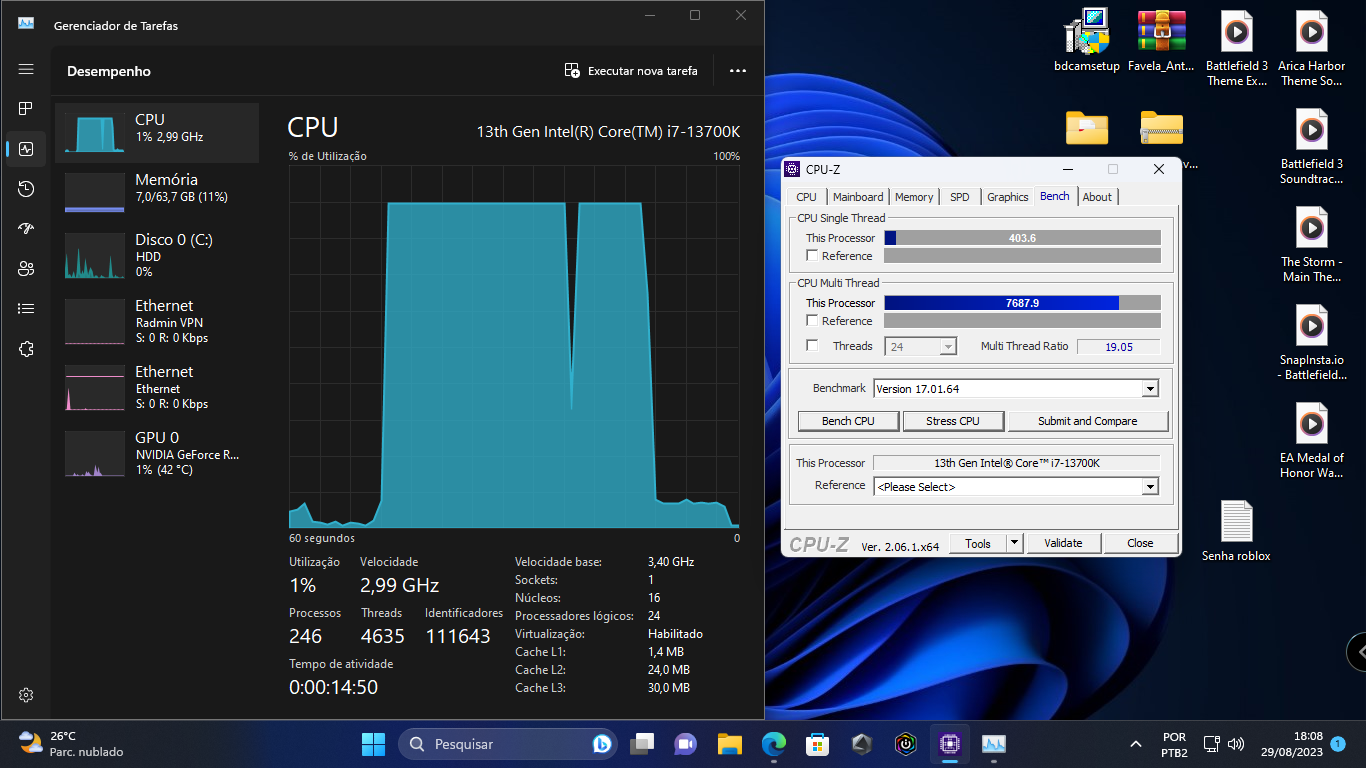Click Close button in CPU-Z footer
The width and height of the screenshot is (1366, 768).
[1140, 543]
